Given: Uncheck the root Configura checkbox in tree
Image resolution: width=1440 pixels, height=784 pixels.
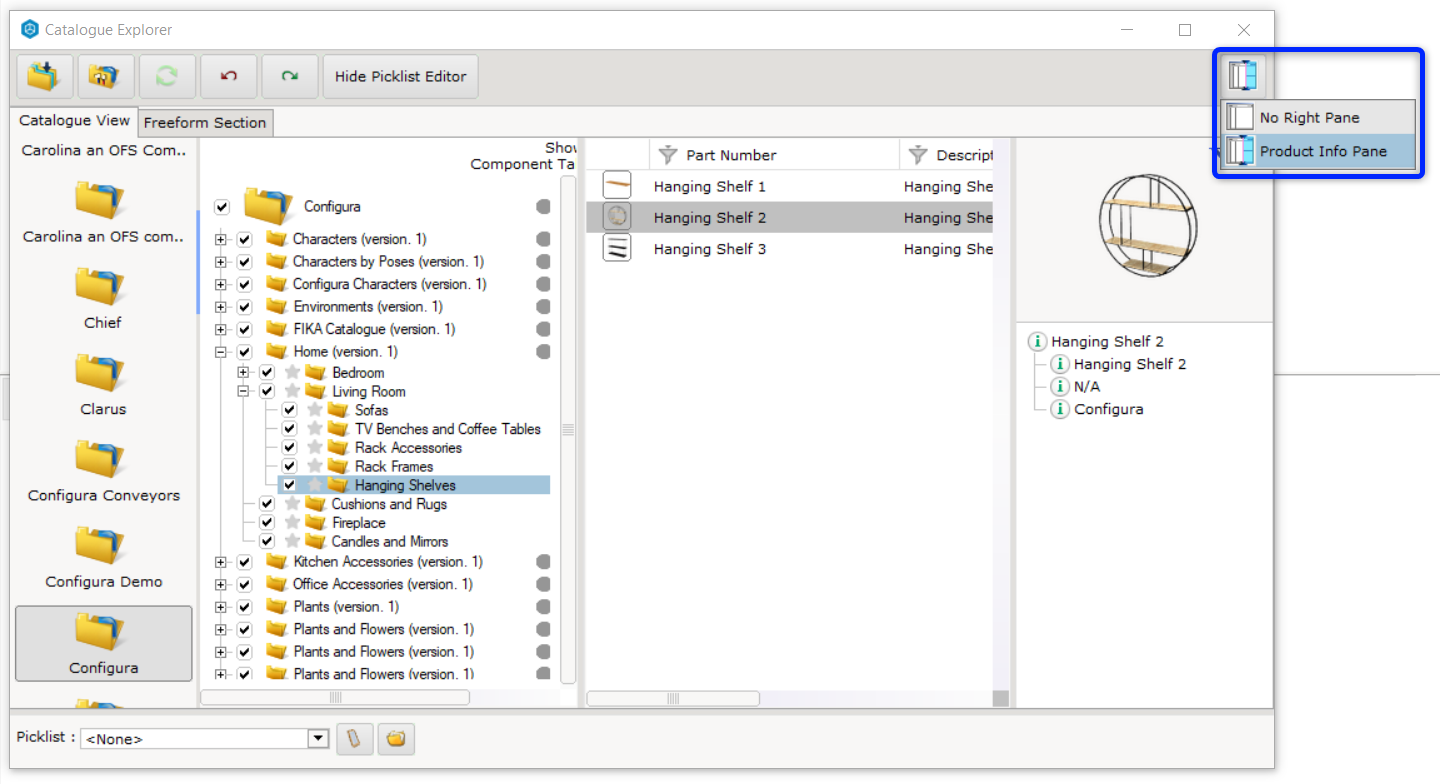Looking at the screenshot, I should pos(222,207).
